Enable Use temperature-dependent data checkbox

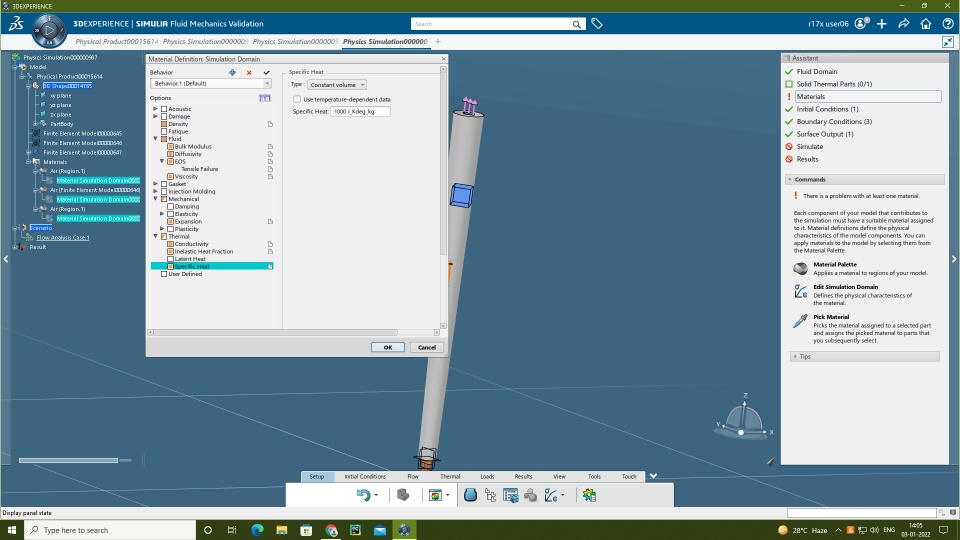tap(297, 99)
